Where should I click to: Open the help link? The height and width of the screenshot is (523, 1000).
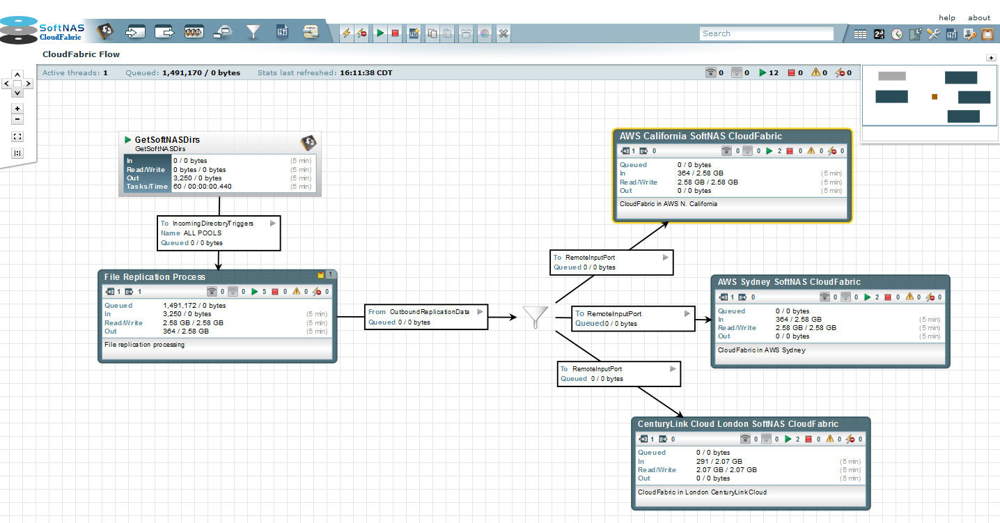pos(946,18)
